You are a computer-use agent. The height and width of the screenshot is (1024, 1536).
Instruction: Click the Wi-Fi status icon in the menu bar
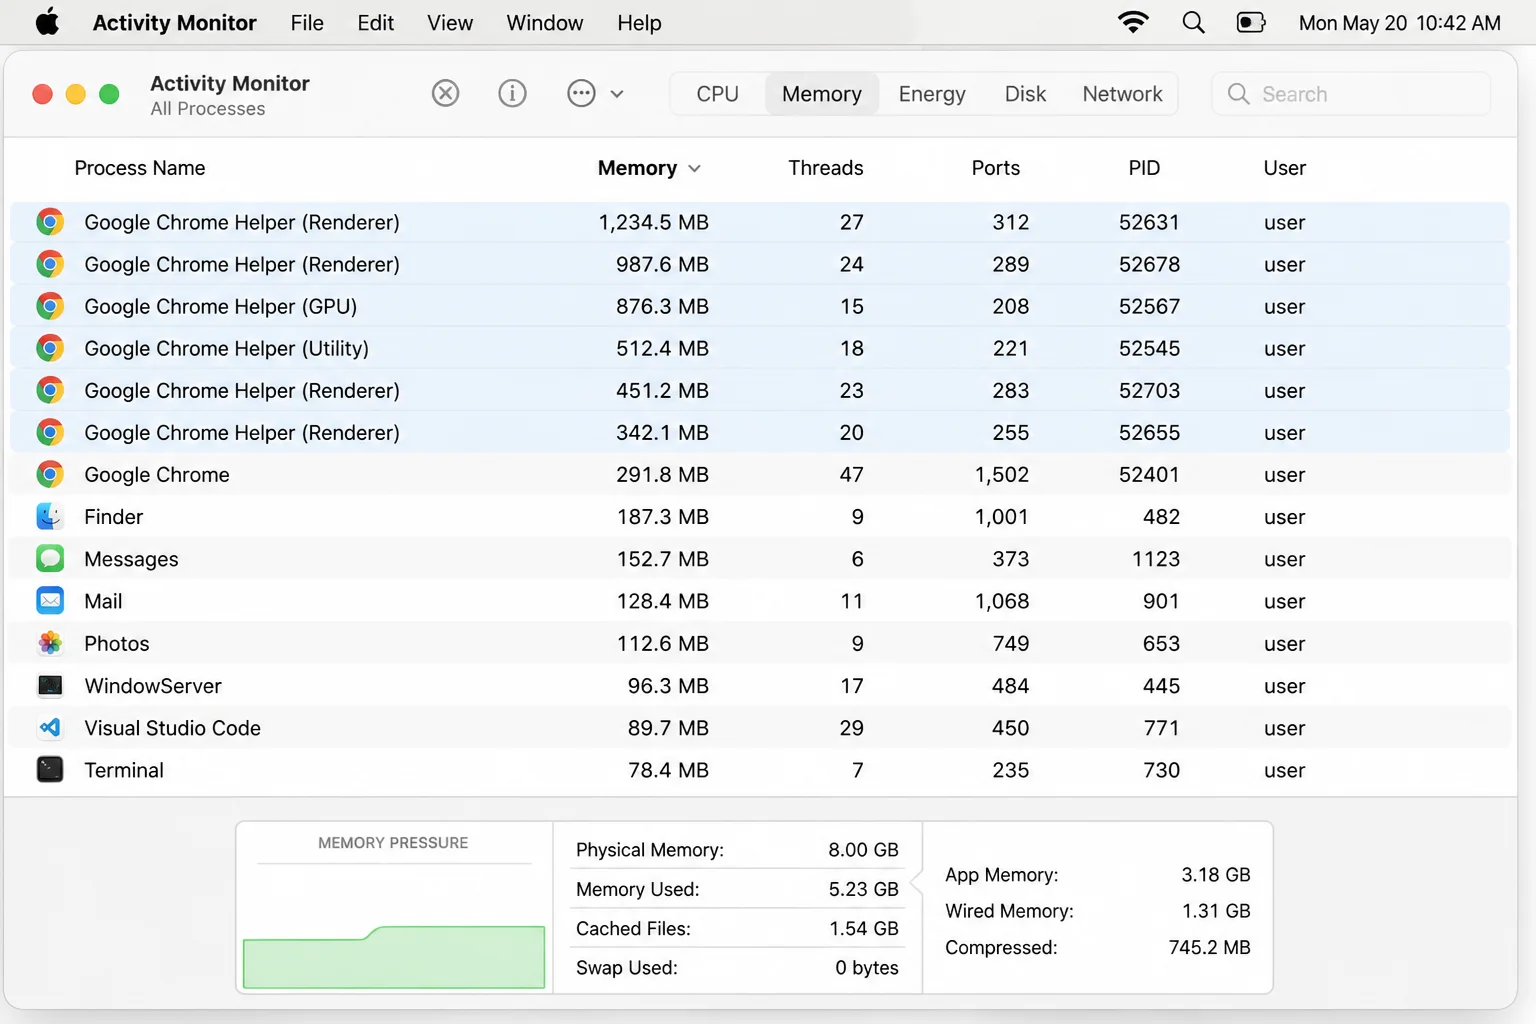[x=1133, y=22]
